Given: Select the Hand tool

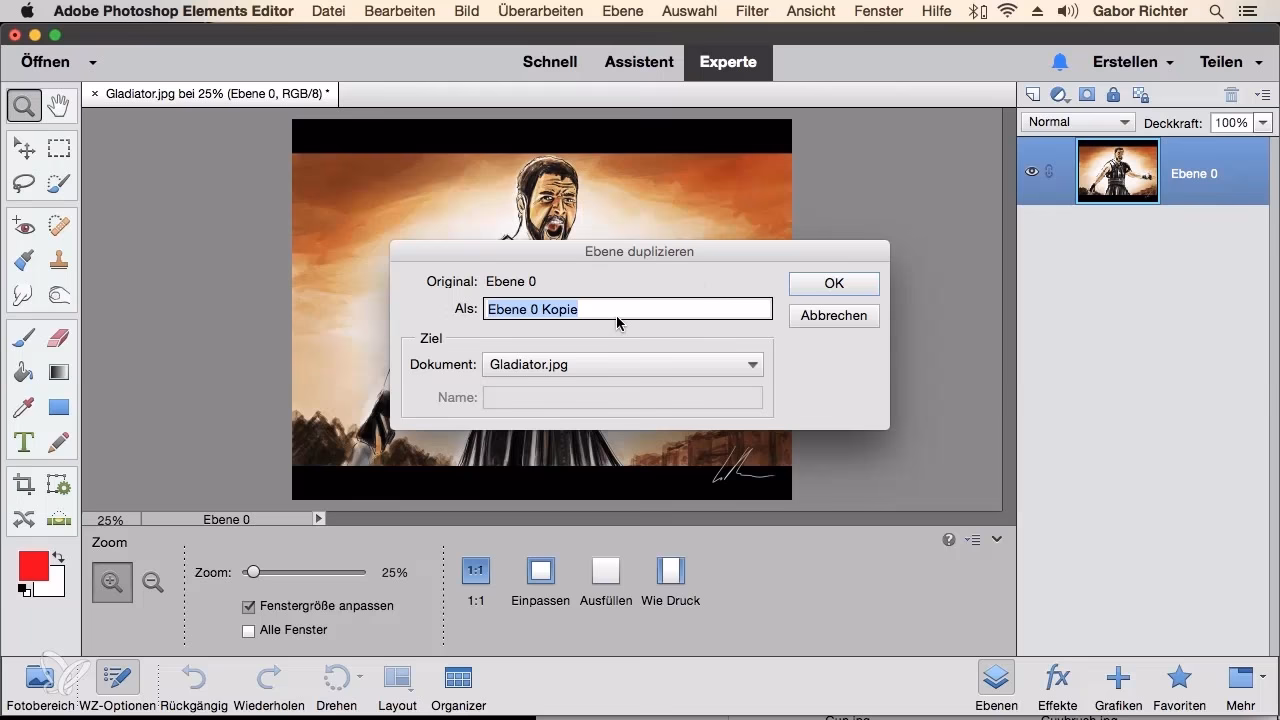Looking at the screenshot, I should pyautogui.click(x=59, y=105).
